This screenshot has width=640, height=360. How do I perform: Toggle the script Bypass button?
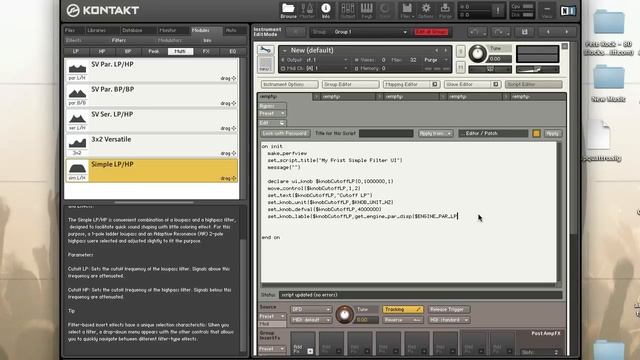click(x=271, y=106)
